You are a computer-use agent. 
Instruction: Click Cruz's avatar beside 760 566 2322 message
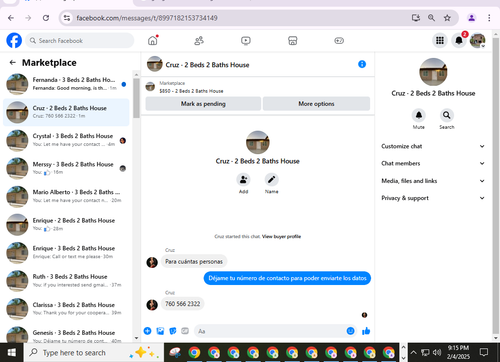click(x=152, y=304)
